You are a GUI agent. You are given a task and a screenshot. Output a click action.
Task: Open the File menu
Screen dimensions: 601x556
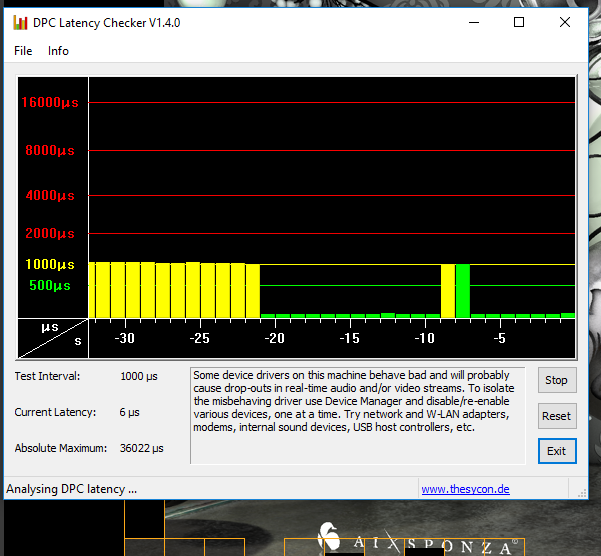(x=23, y=51)
